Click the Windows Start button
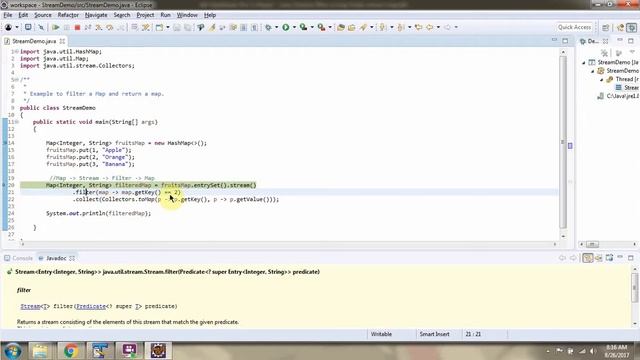Image resolution: width=640 pixels, height=360 pixels. point(12,351)
